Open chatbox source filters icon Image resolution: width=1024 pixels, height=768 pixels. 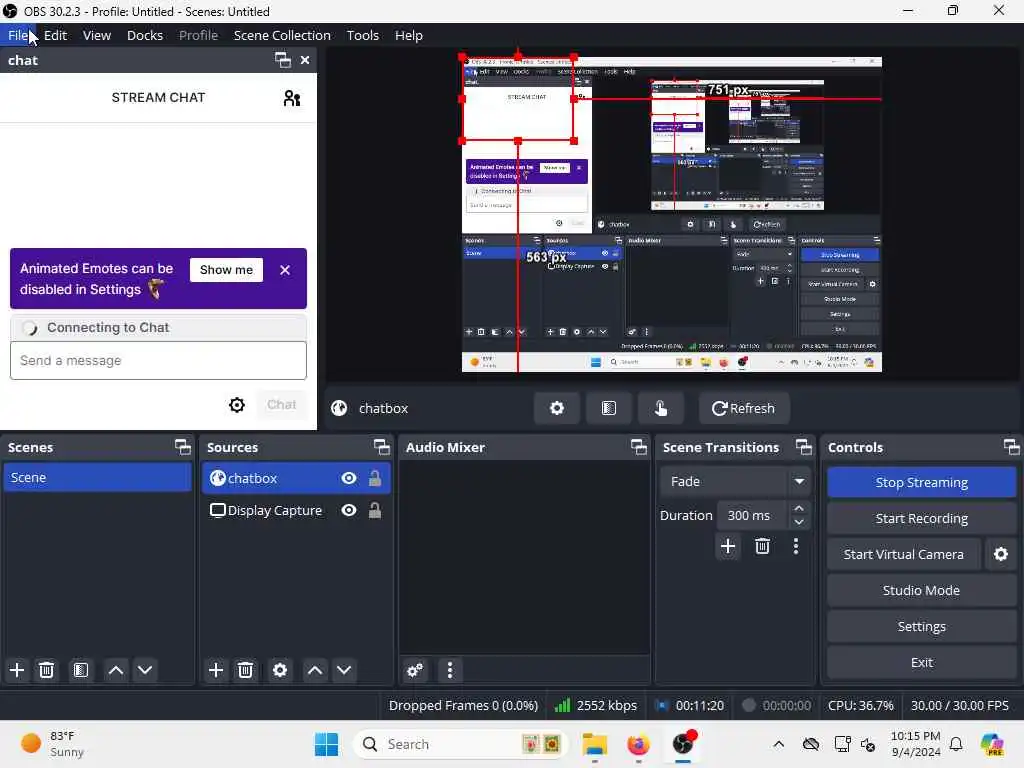pos(609,408)
